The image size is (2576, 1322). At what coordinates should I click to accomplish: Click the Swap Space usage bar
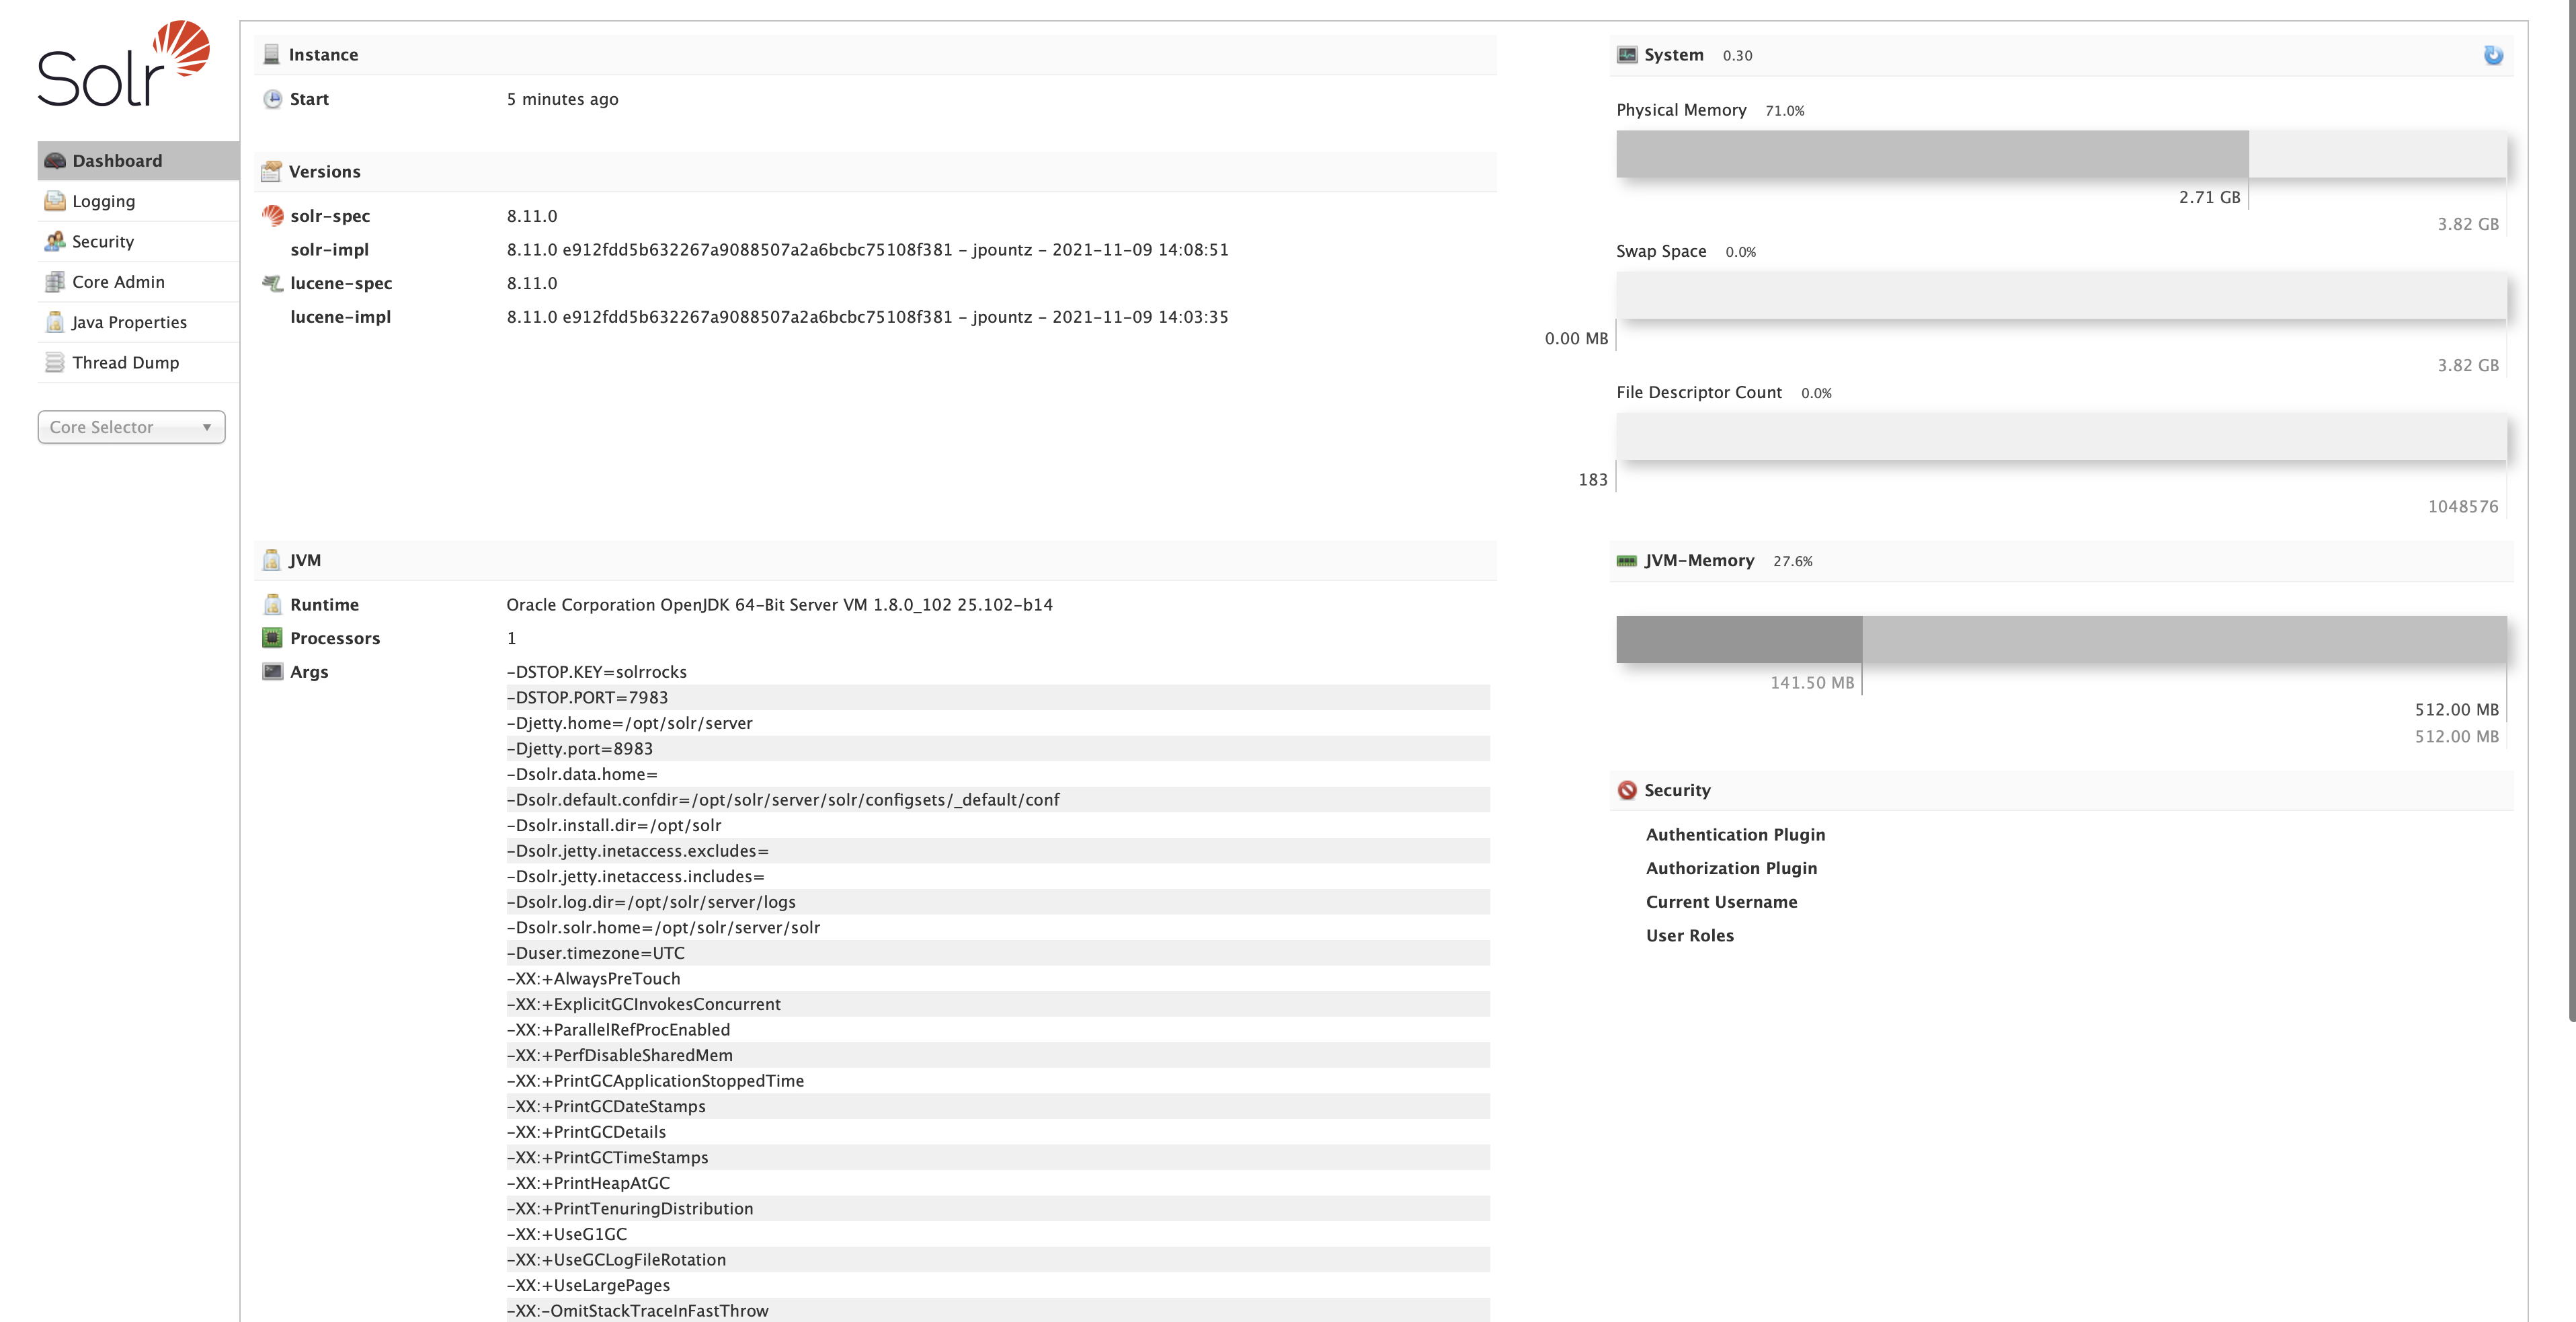2061,295
